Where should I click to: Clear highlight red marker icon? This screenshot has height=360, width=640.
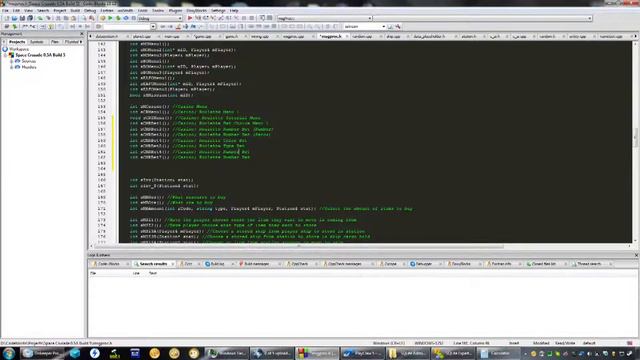click(178, 27)
